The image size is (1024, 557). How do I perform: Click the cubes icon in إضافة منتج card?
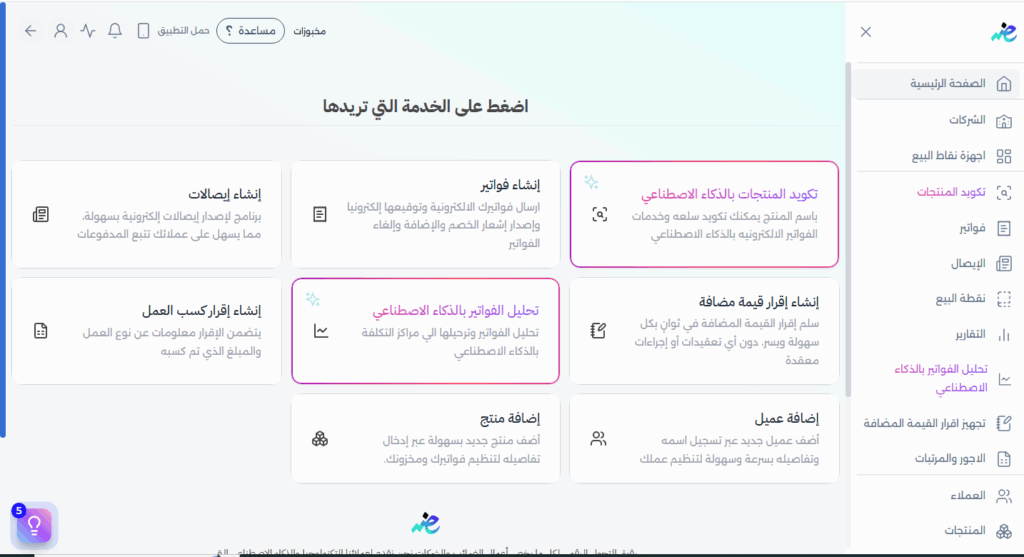coord(320,439)
